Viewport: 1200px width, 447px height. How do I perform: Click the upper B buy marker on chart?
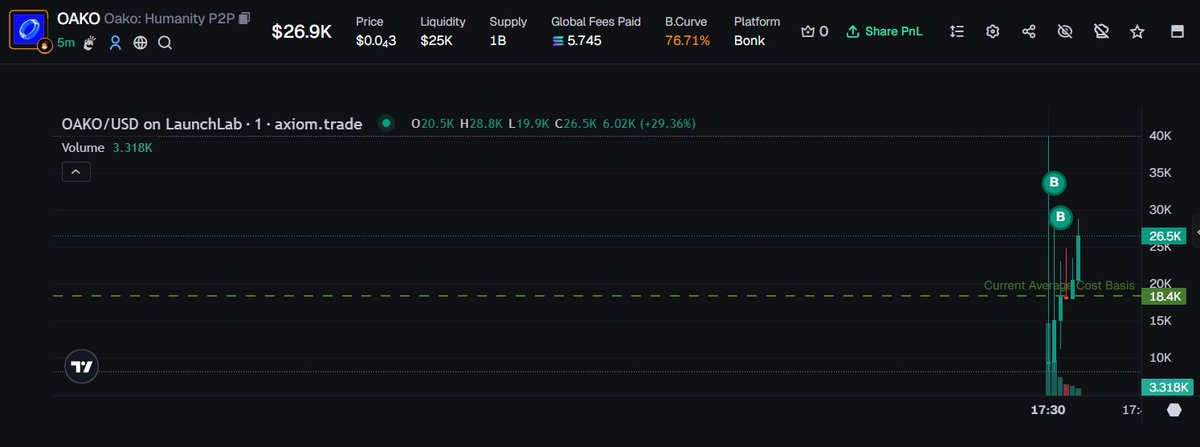[x=1053, y=183]
